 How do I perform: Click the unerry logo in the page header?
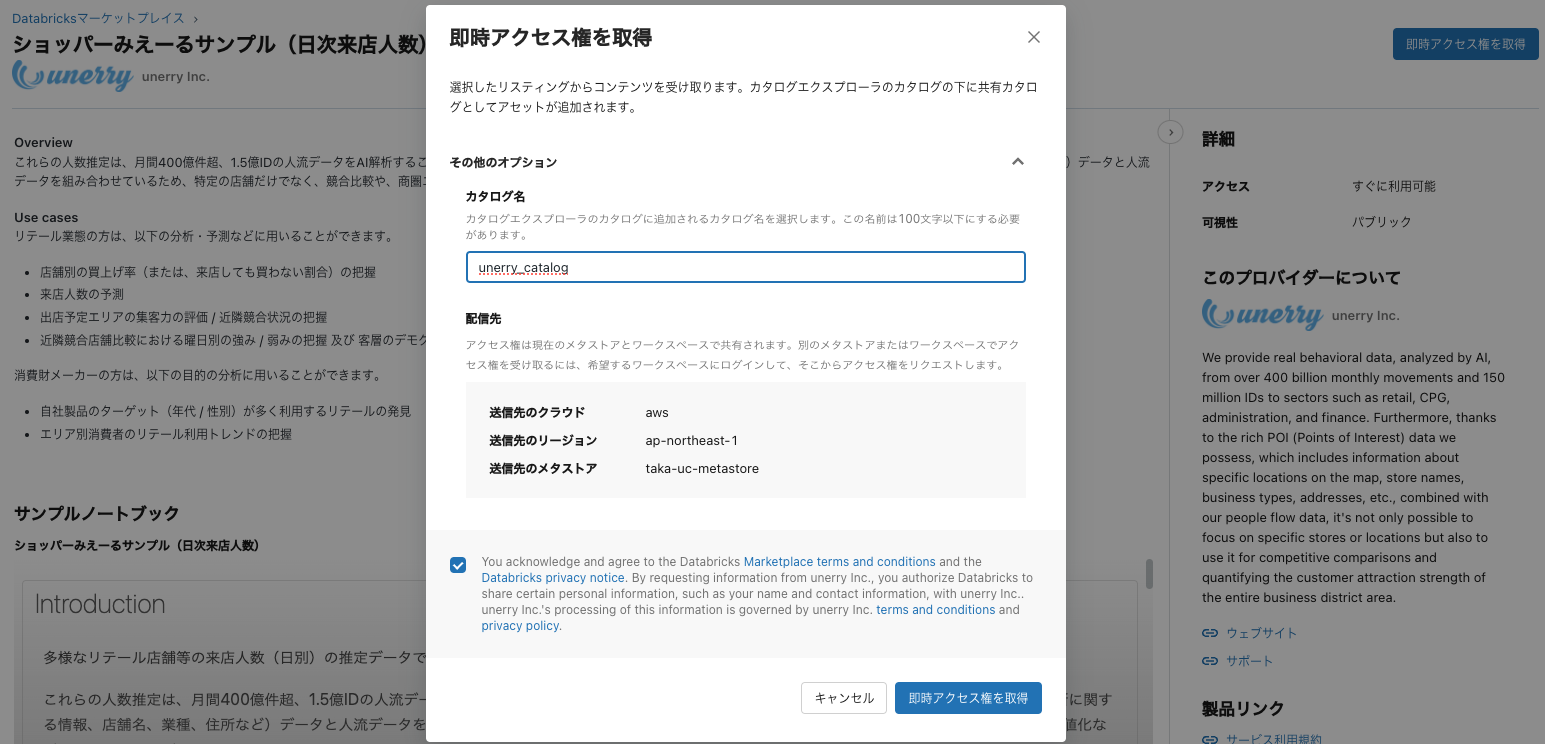[x=73, y=76]
